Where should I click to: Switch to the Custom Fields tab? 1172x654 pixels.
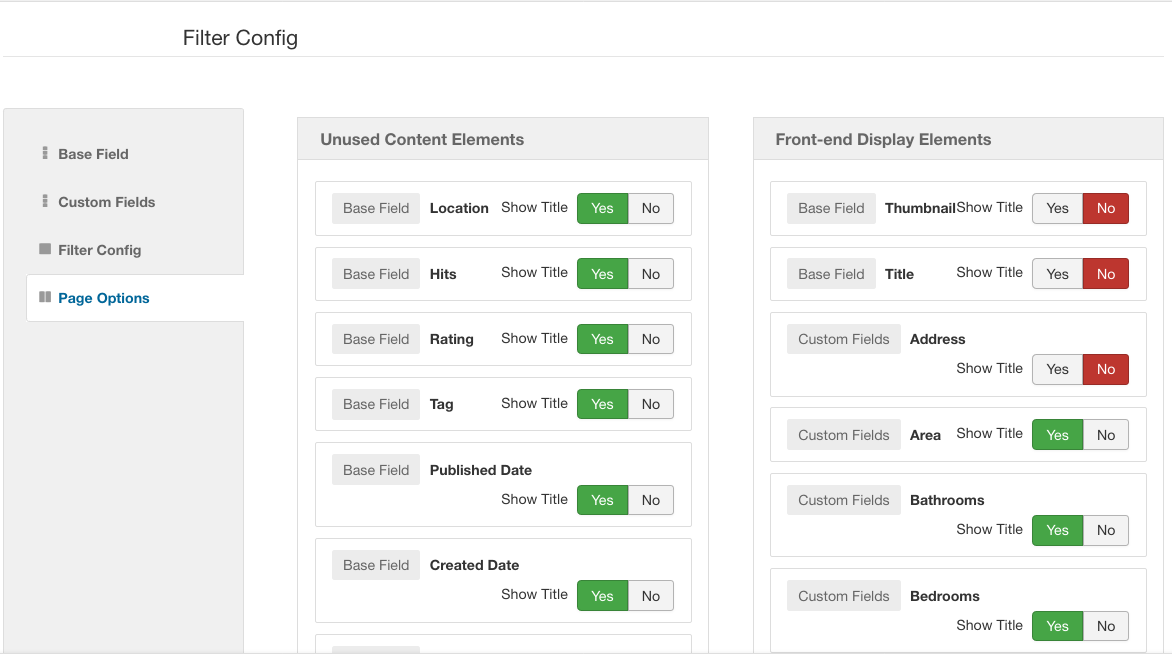tap(106, 202)
